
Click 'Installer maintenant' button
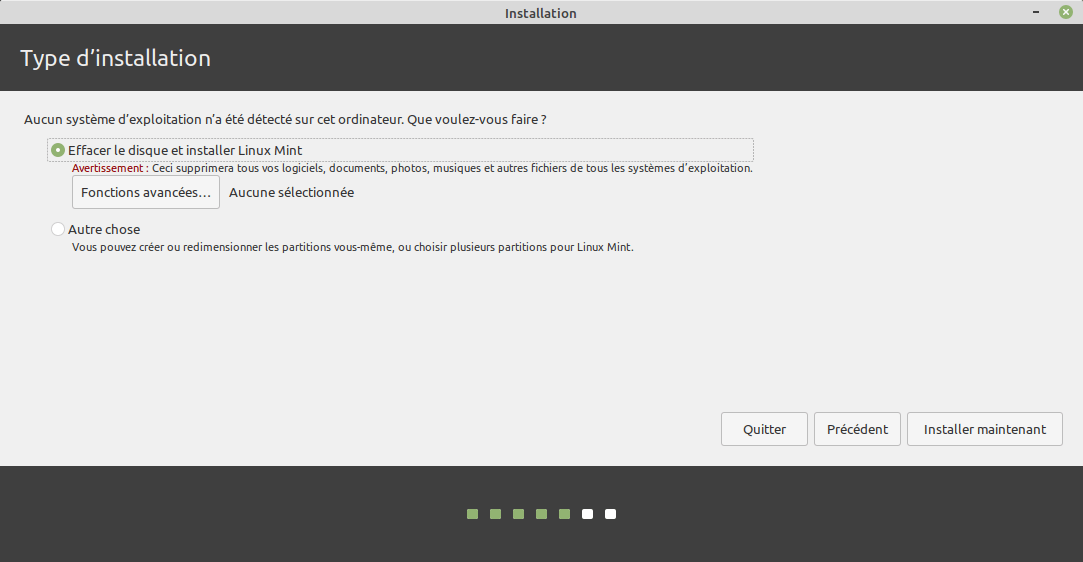pyautogui.click(x=984, y=429)
